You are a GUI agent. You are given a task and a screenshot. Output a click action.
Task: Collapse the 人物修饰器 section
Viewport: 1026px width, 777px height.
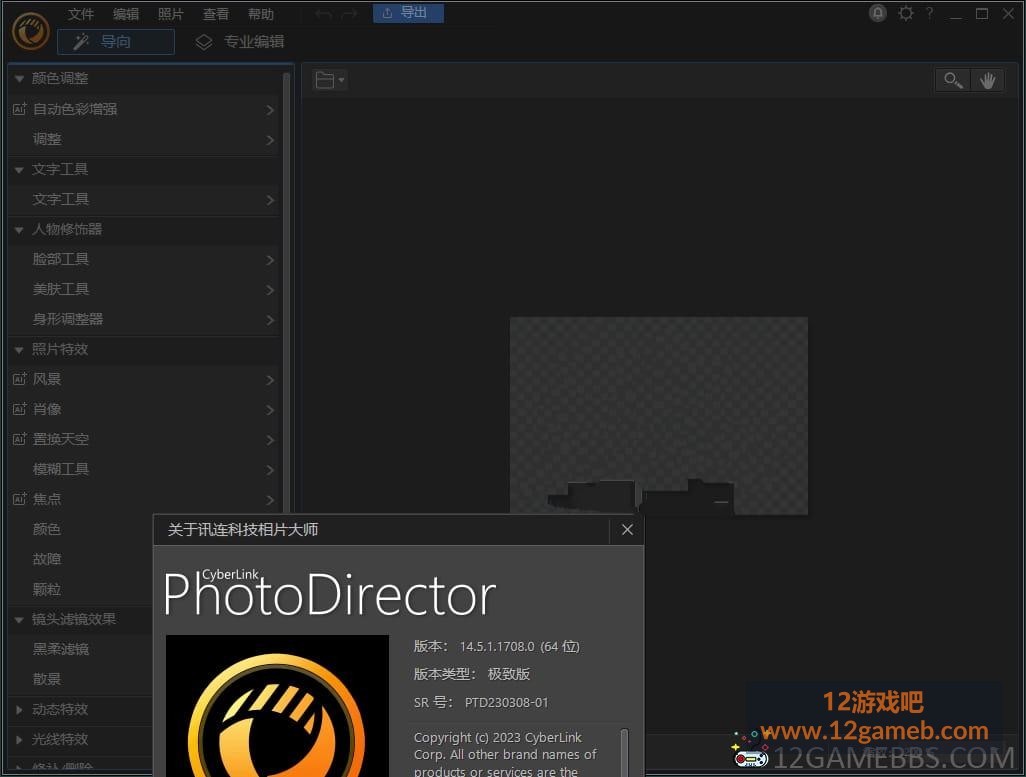(x=19, y=230)
